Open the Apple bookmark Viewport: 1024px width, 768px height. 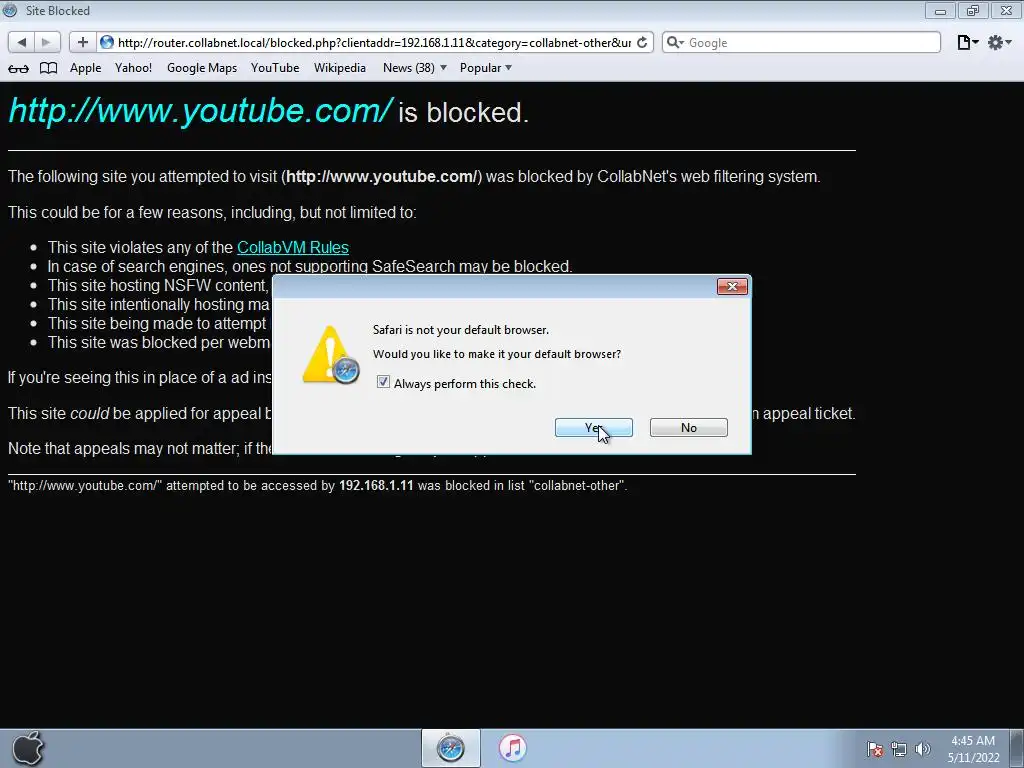(x=86, y=68)
